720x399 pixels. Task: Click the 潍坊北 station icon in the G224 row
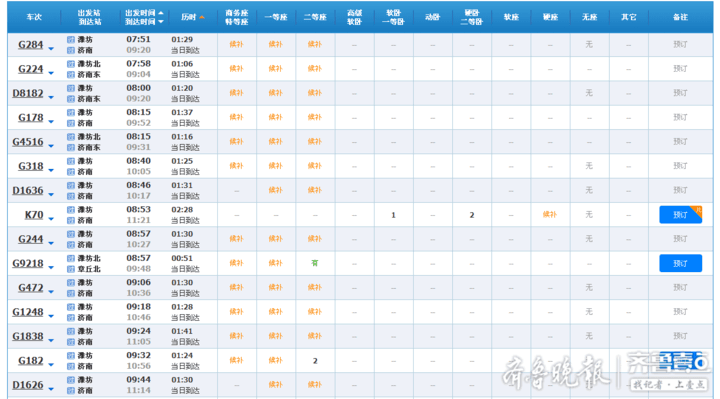click(x=71, y=64)
